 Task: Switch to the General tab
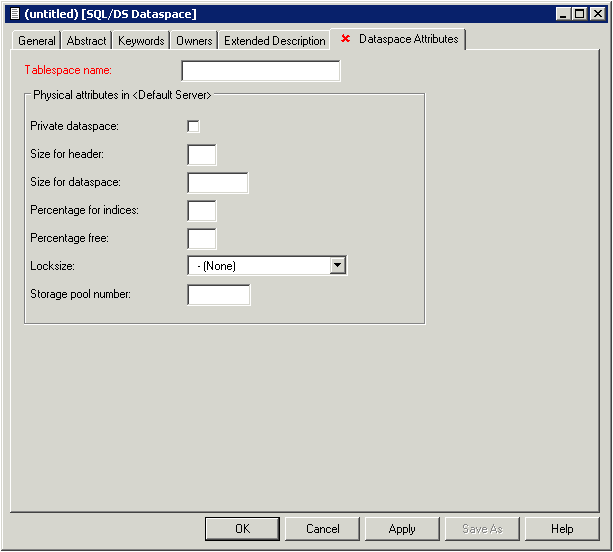point(37,41)
